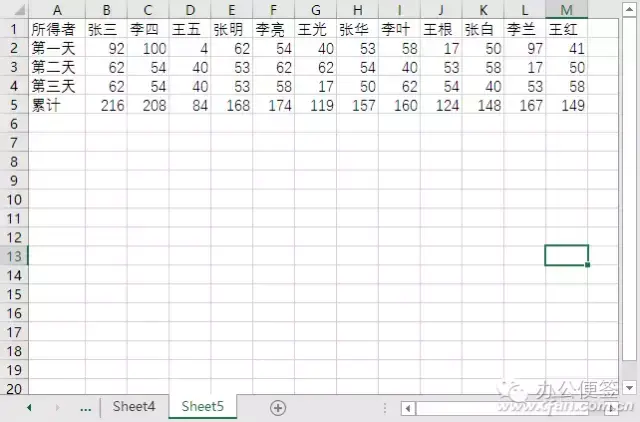
Task: Select row 20 header
Action: pos(14,388)
